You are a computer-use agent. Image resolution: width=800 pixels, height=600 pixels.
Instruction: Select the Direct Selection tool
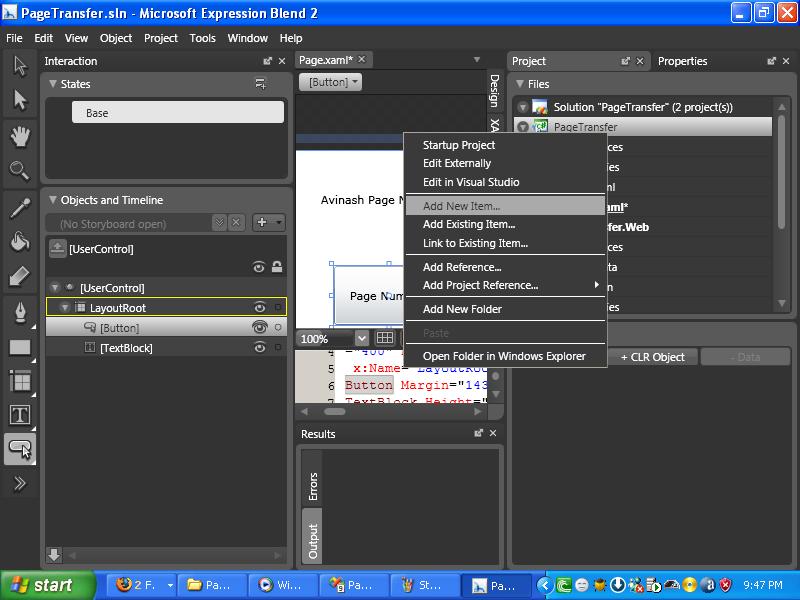pos(20,99)
